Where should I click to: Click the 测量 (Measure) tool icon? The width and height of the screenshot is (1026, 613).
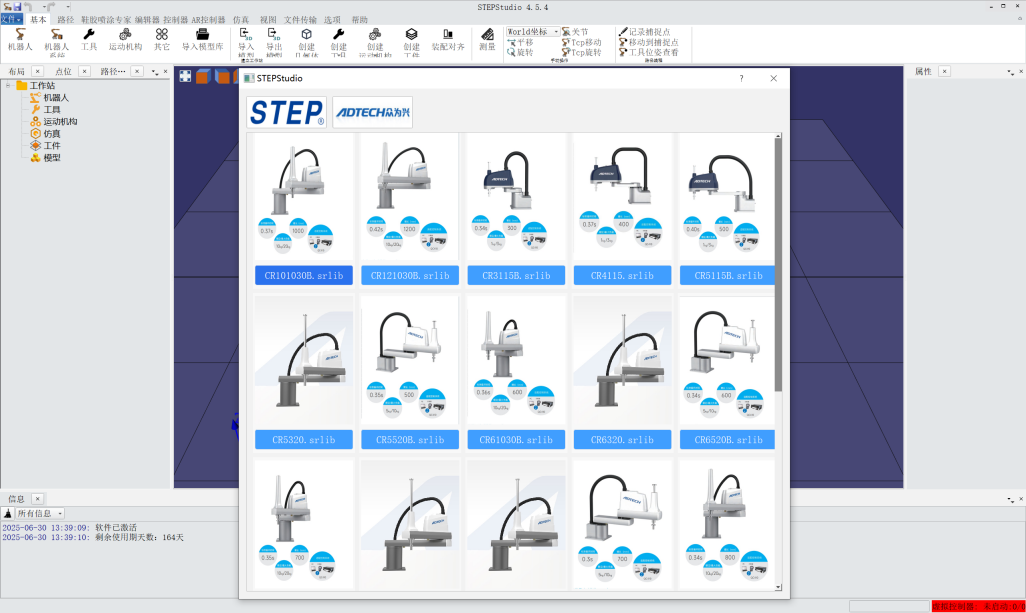click(x=487, y=39)
